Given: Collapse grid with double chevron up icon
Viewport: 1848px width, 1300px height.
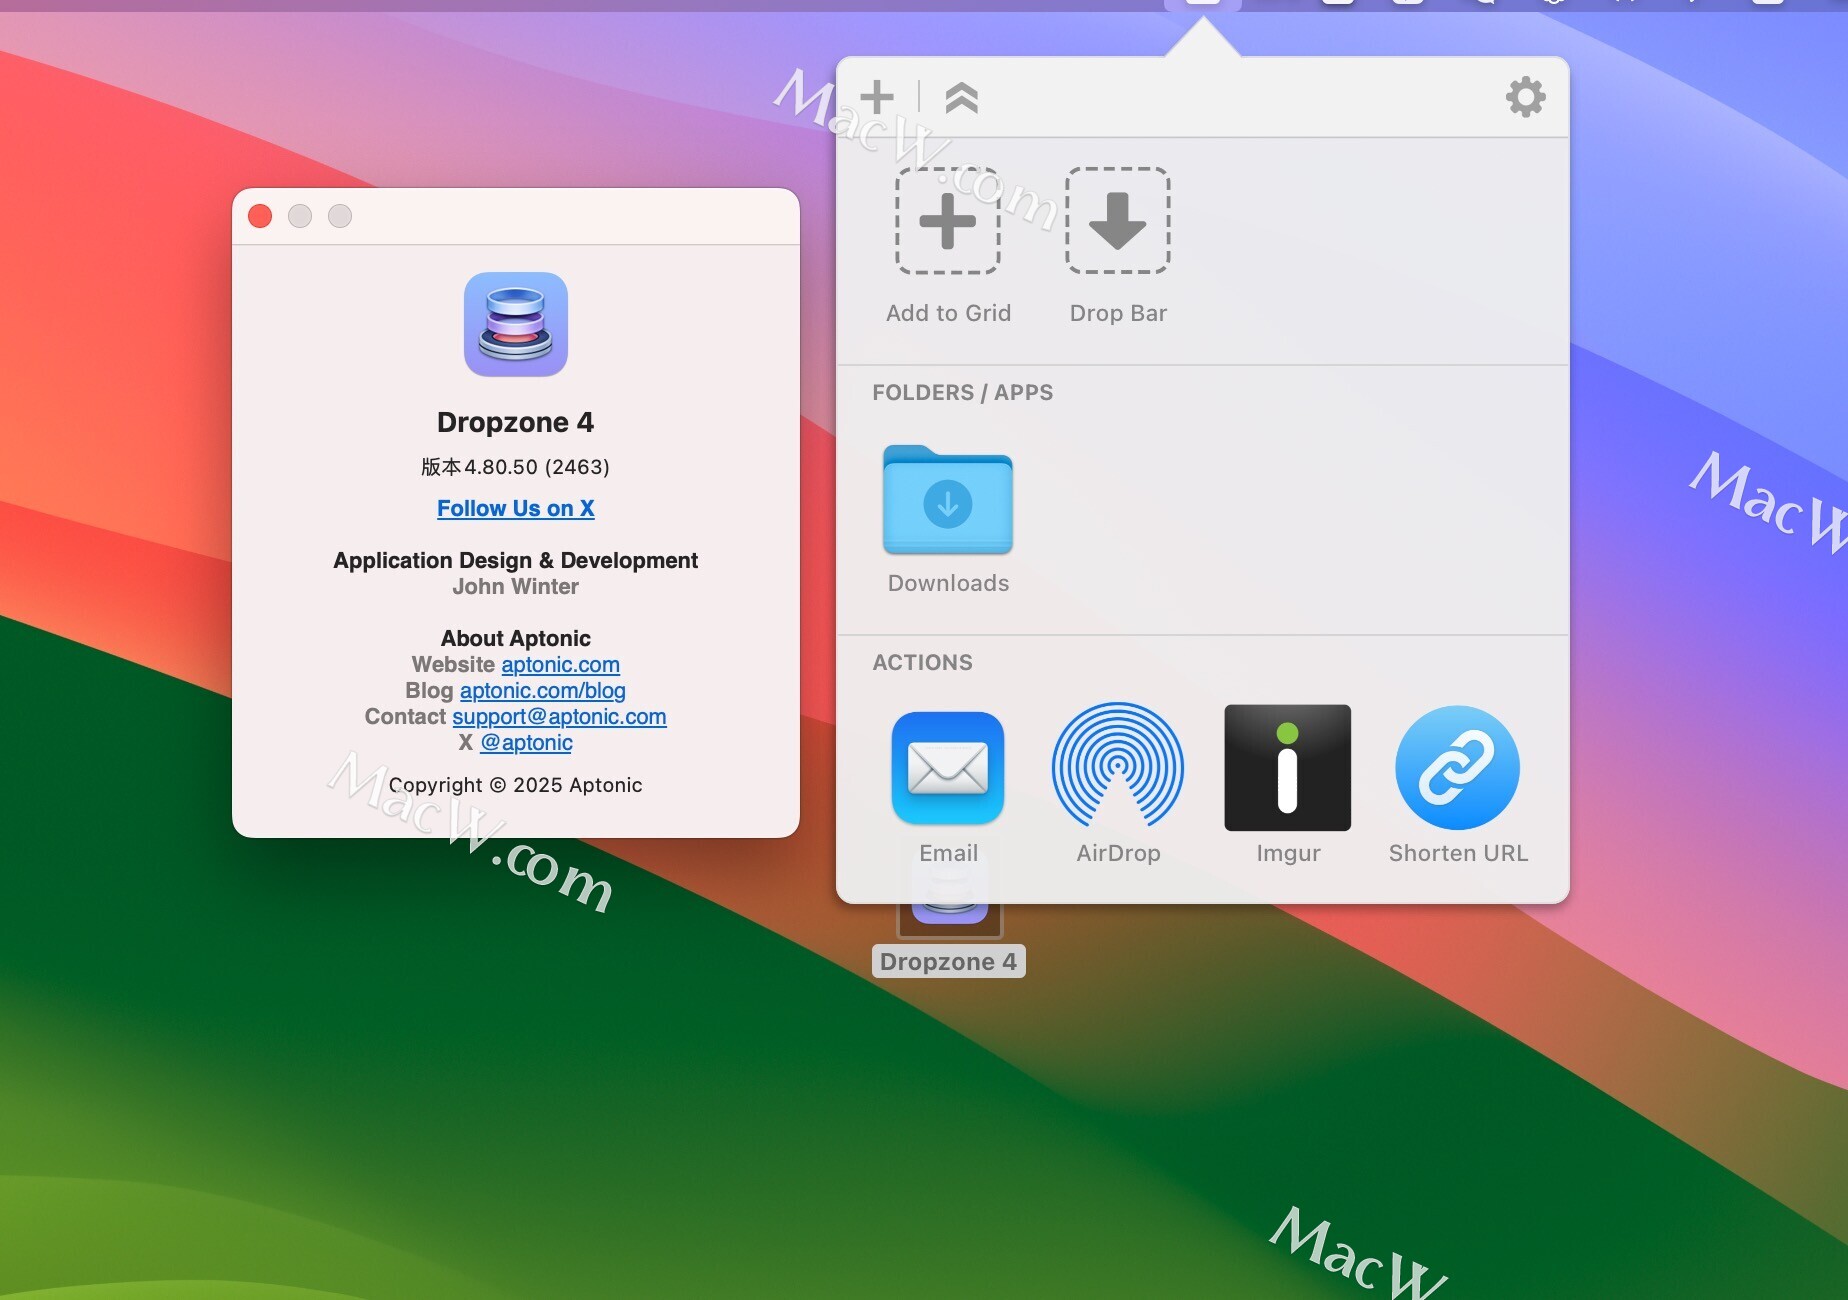Looking at the screenshot, I should click(x=961, y=98).
